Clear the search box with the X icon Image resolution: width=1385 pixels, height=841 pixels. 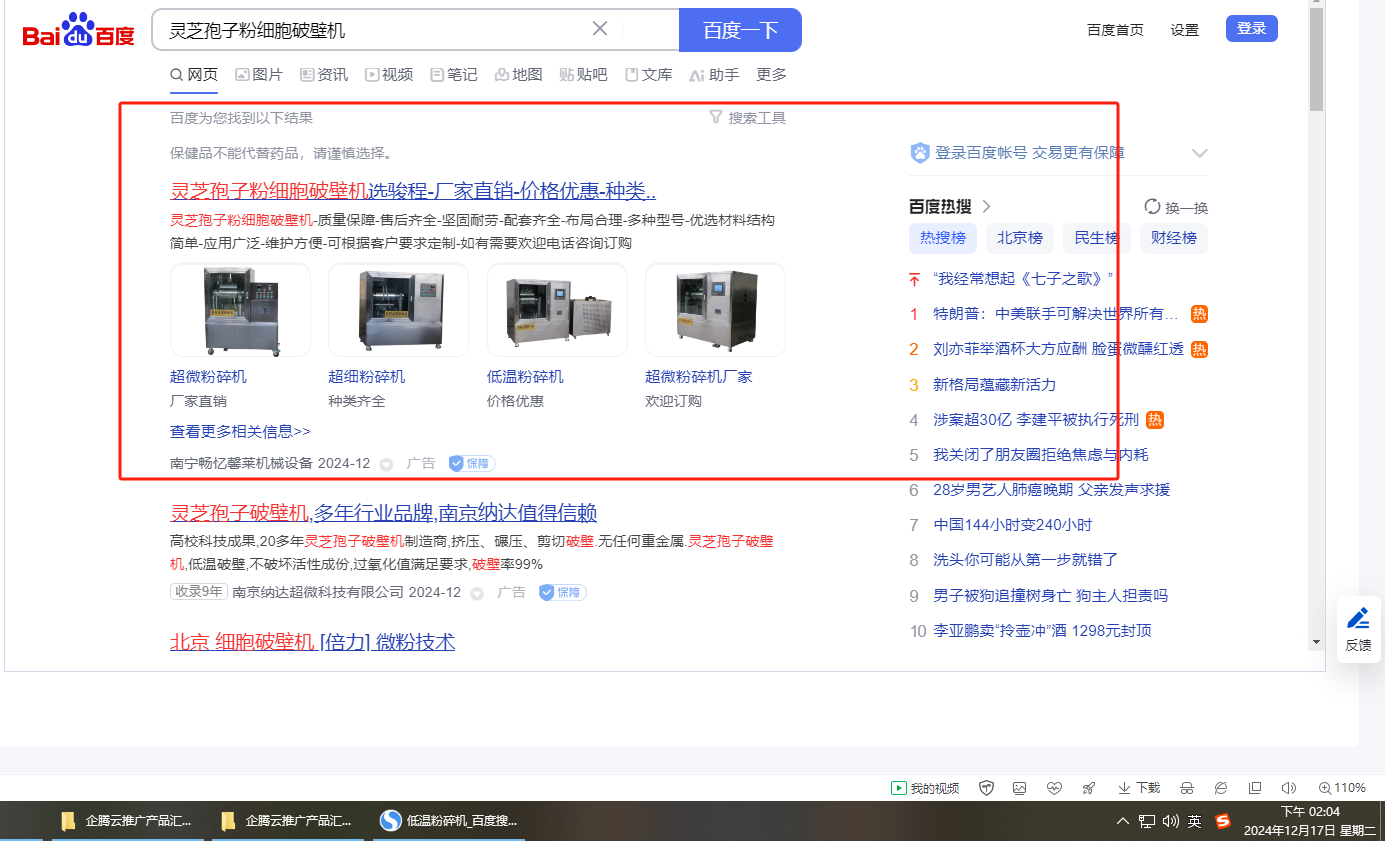[600, 29]
